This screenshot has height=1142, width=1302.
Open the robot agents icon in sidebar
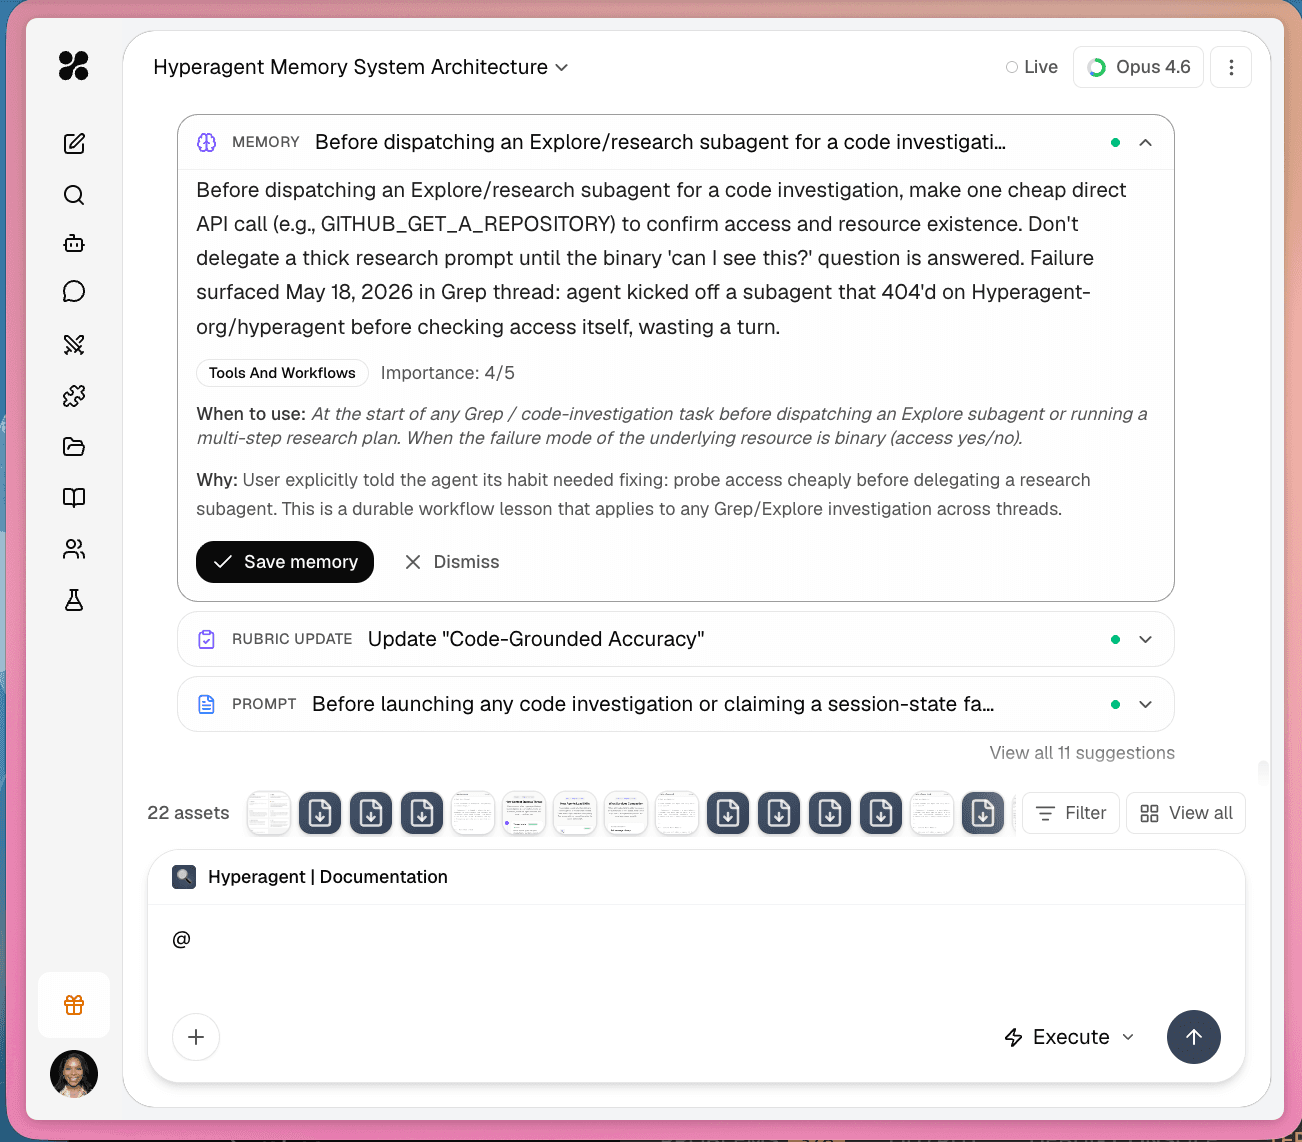(x=74, y=243)
